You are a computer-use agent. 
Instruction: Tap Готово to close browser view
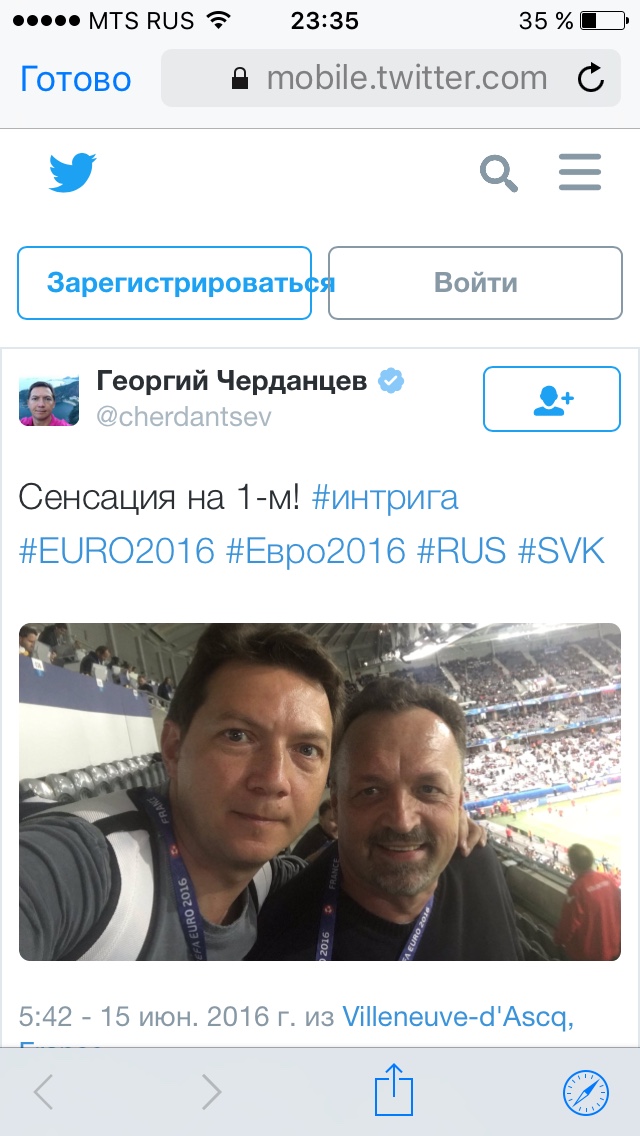(75, 79)
